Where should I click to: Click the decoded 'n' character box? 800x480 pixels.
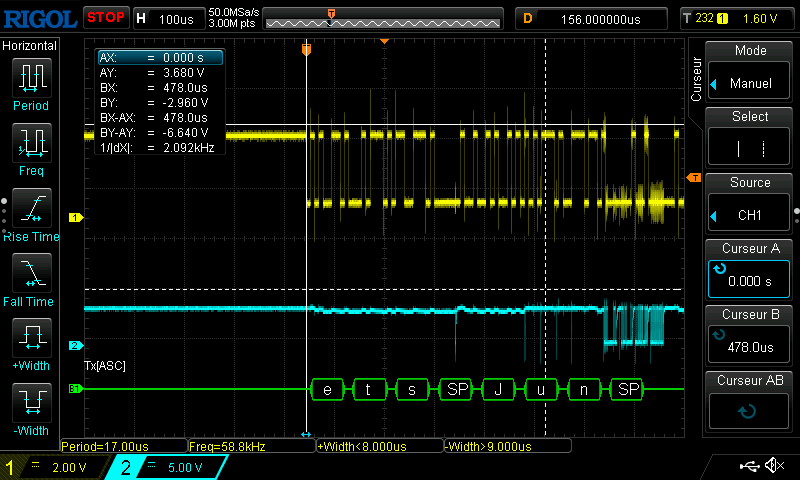pos(584,390)
